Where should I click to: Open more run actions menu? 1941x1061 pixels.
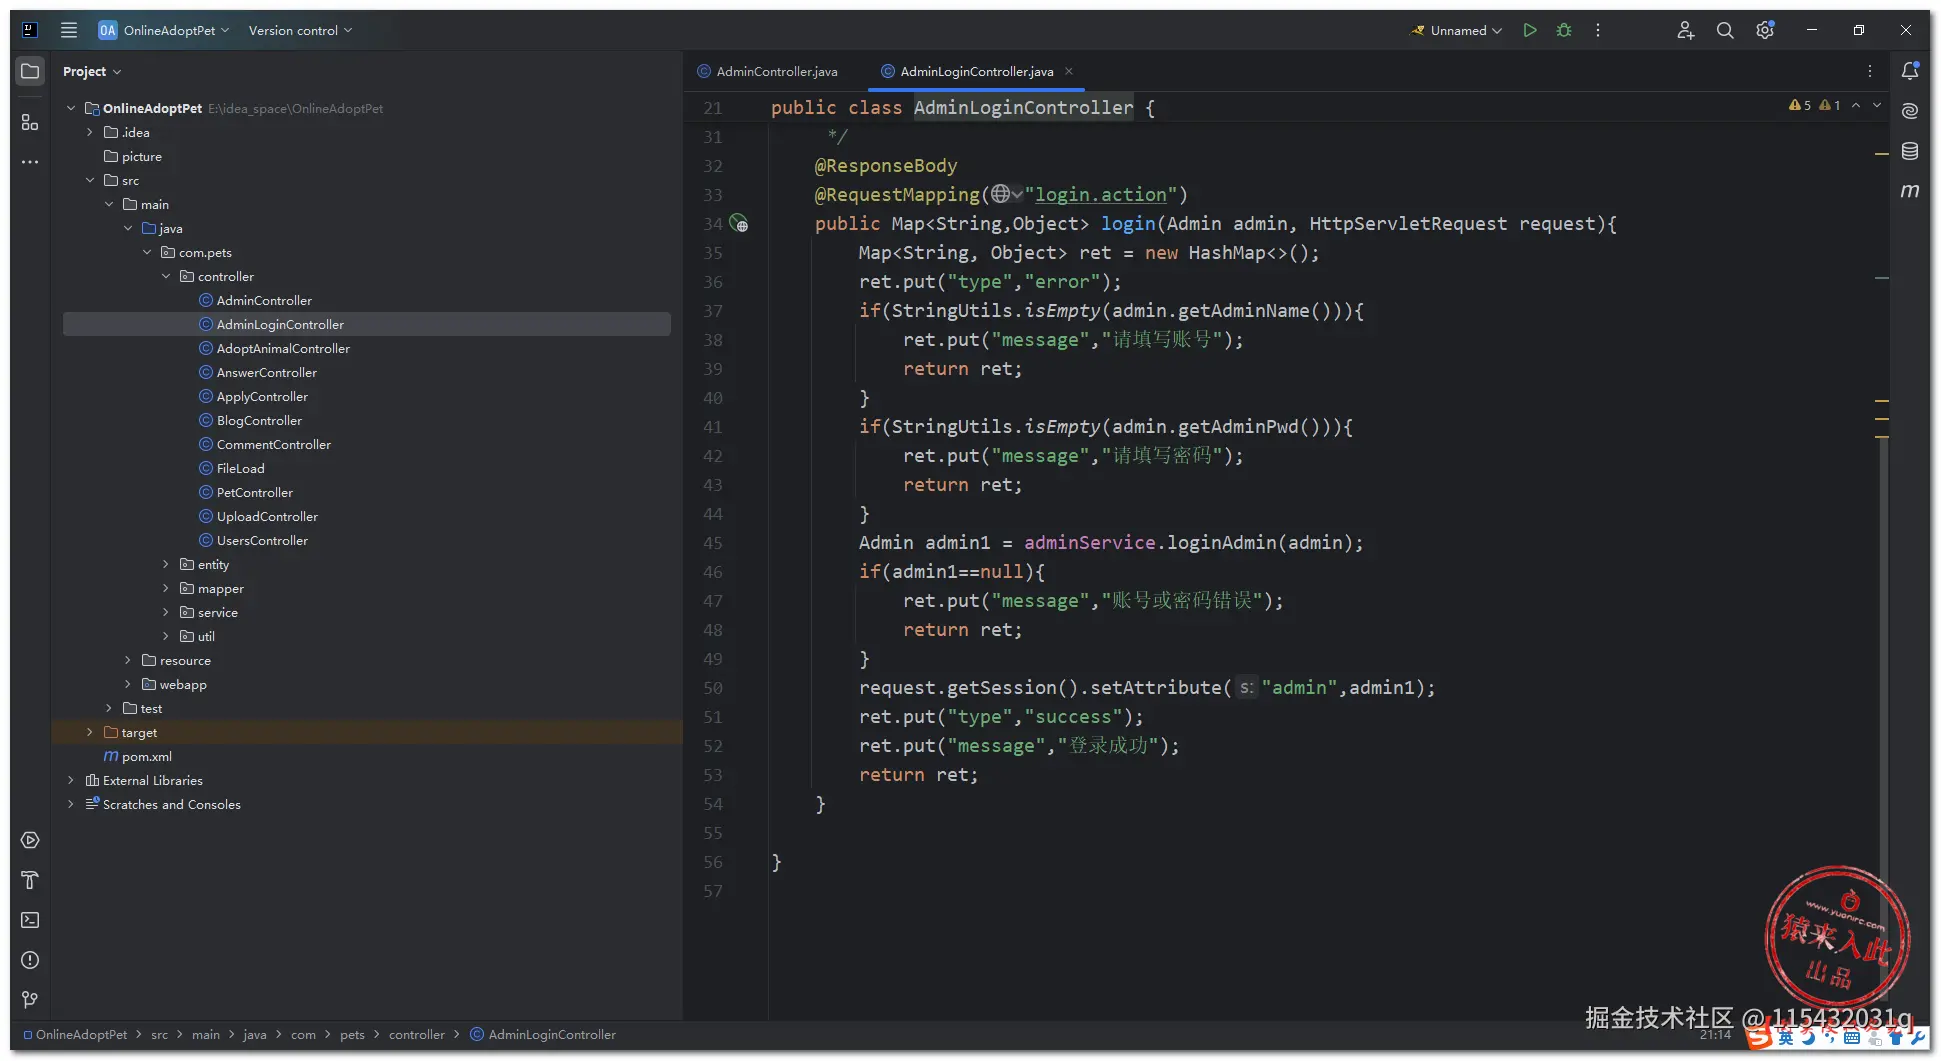point(1598,30)
